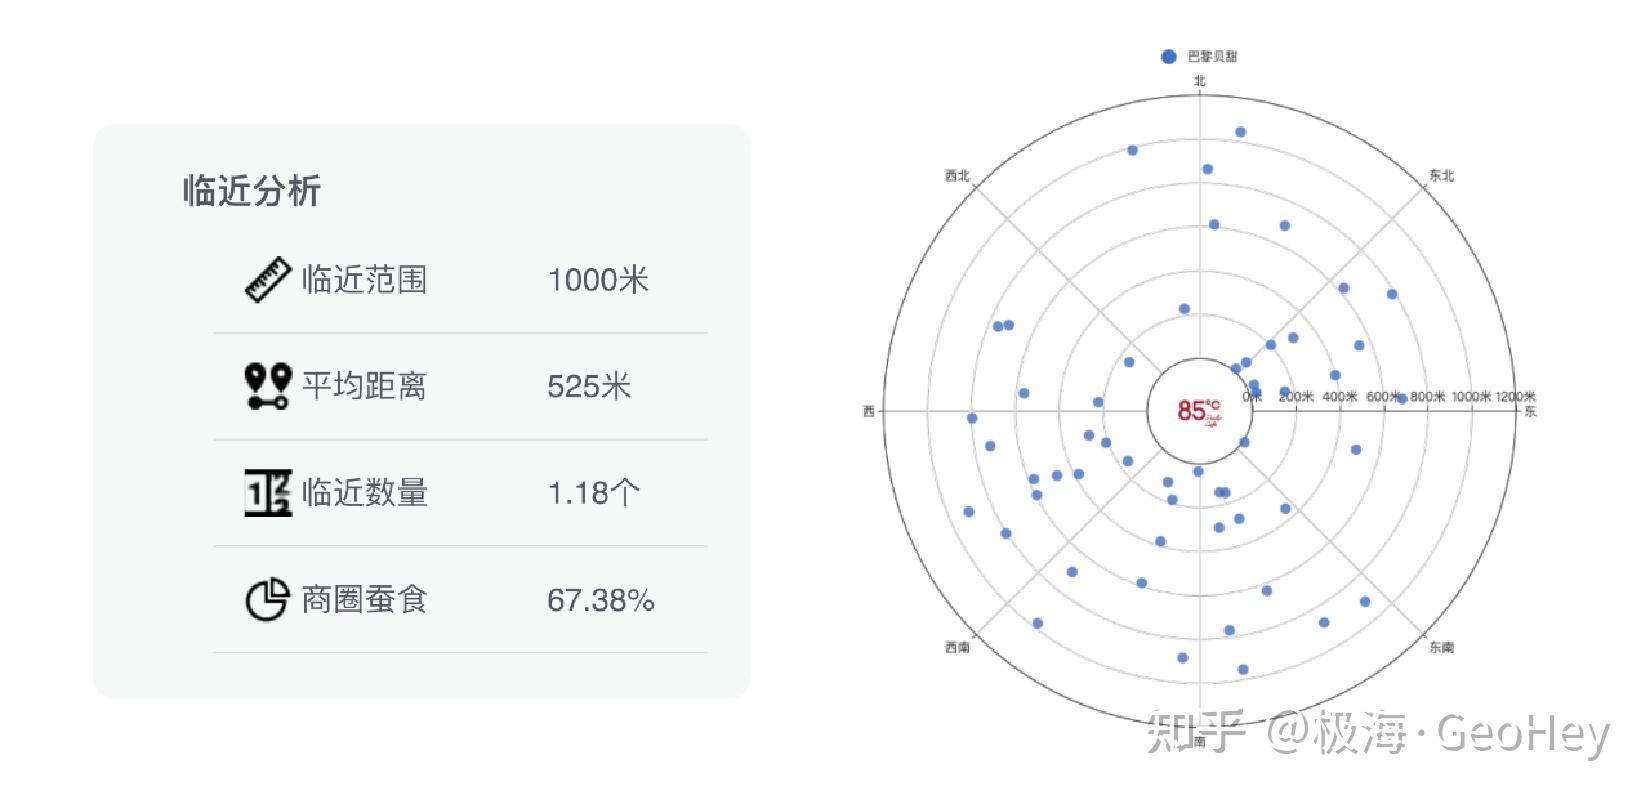The width and height of the screenshot is (1651, 805).
Task: Click the 北 direction label atop the chart
Action: tap(1199, 81)
